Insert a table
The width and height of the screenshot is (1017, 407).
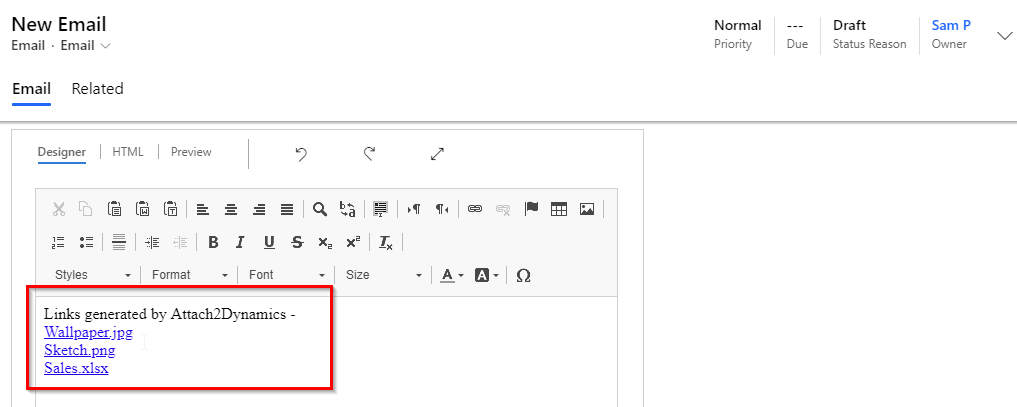(559, 209)
